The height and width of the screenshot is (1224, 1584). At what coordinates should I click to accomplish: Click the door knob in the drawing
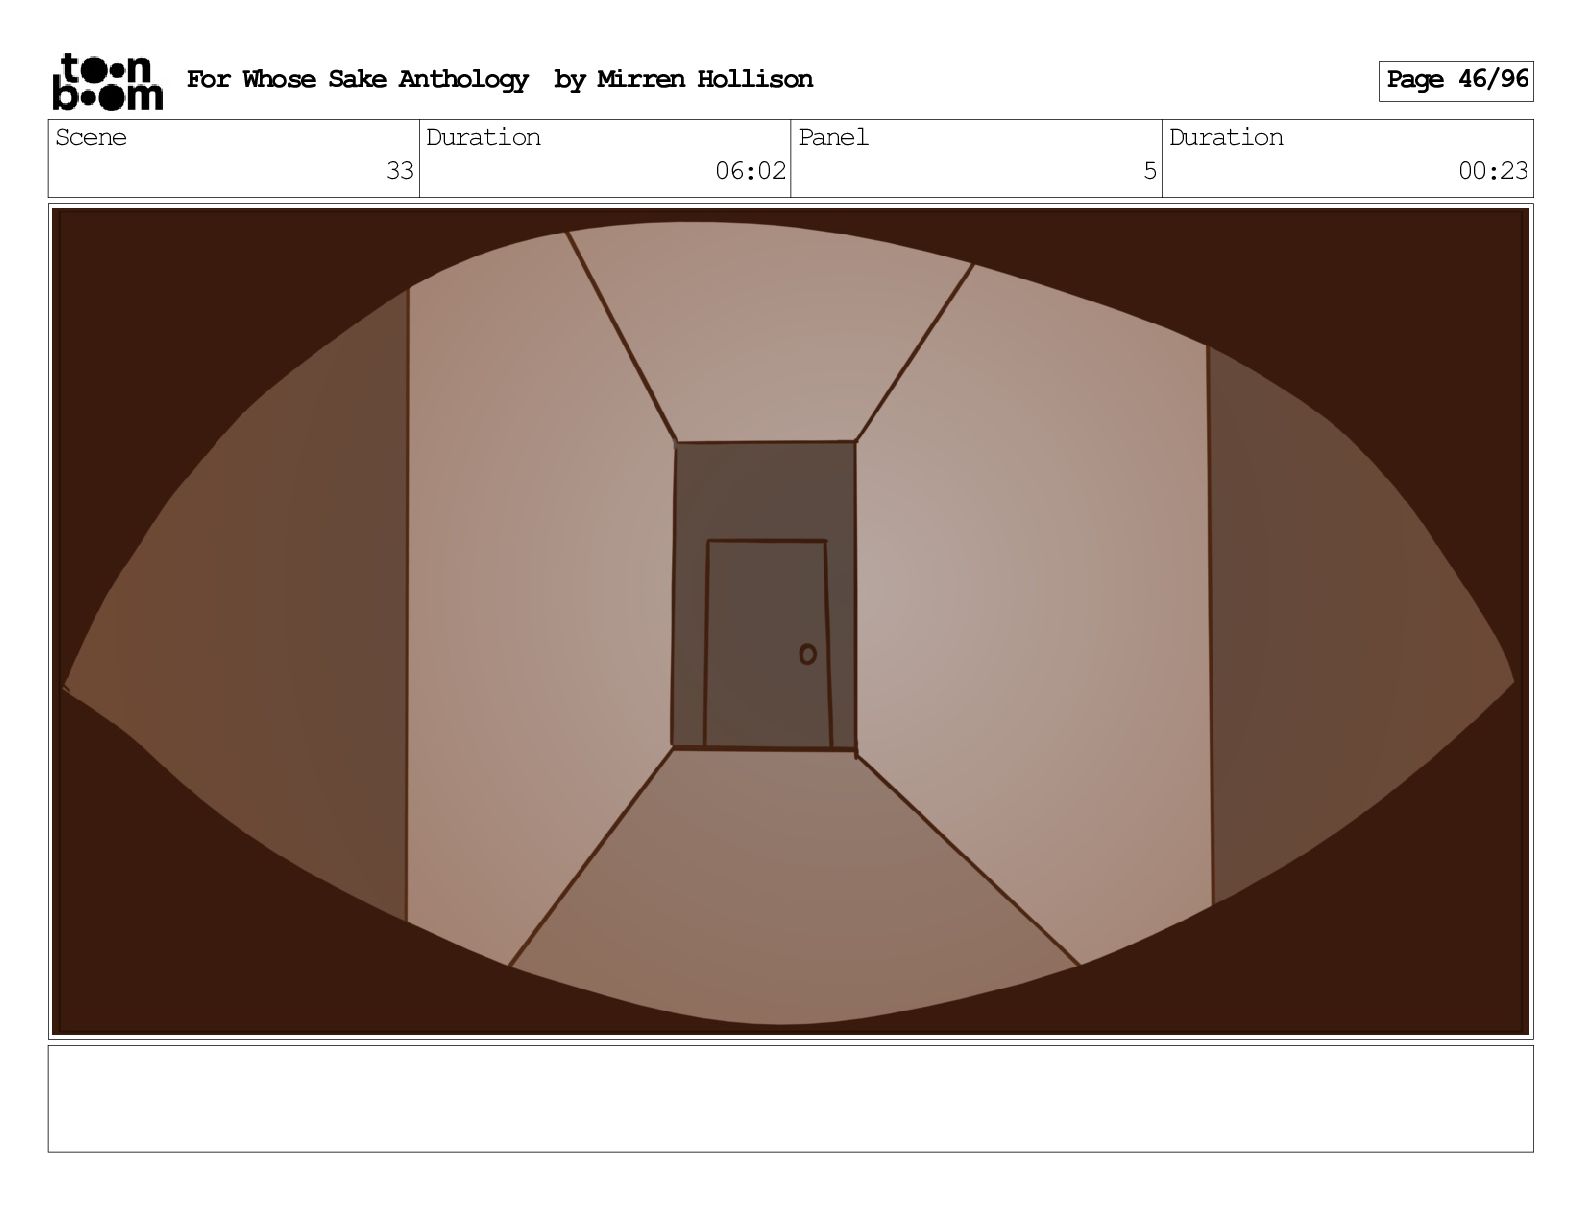click(x=808, y=654)
